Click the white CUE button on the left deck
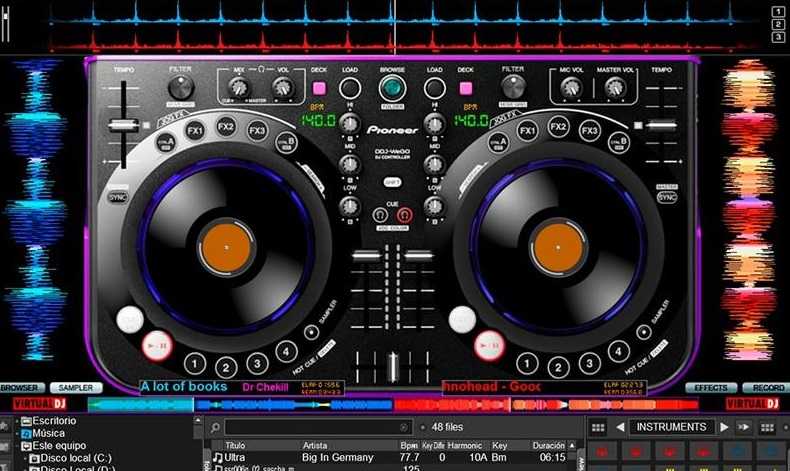Image resolution: width=790 pixels, height=471 pixels. (x=130, y=319)
